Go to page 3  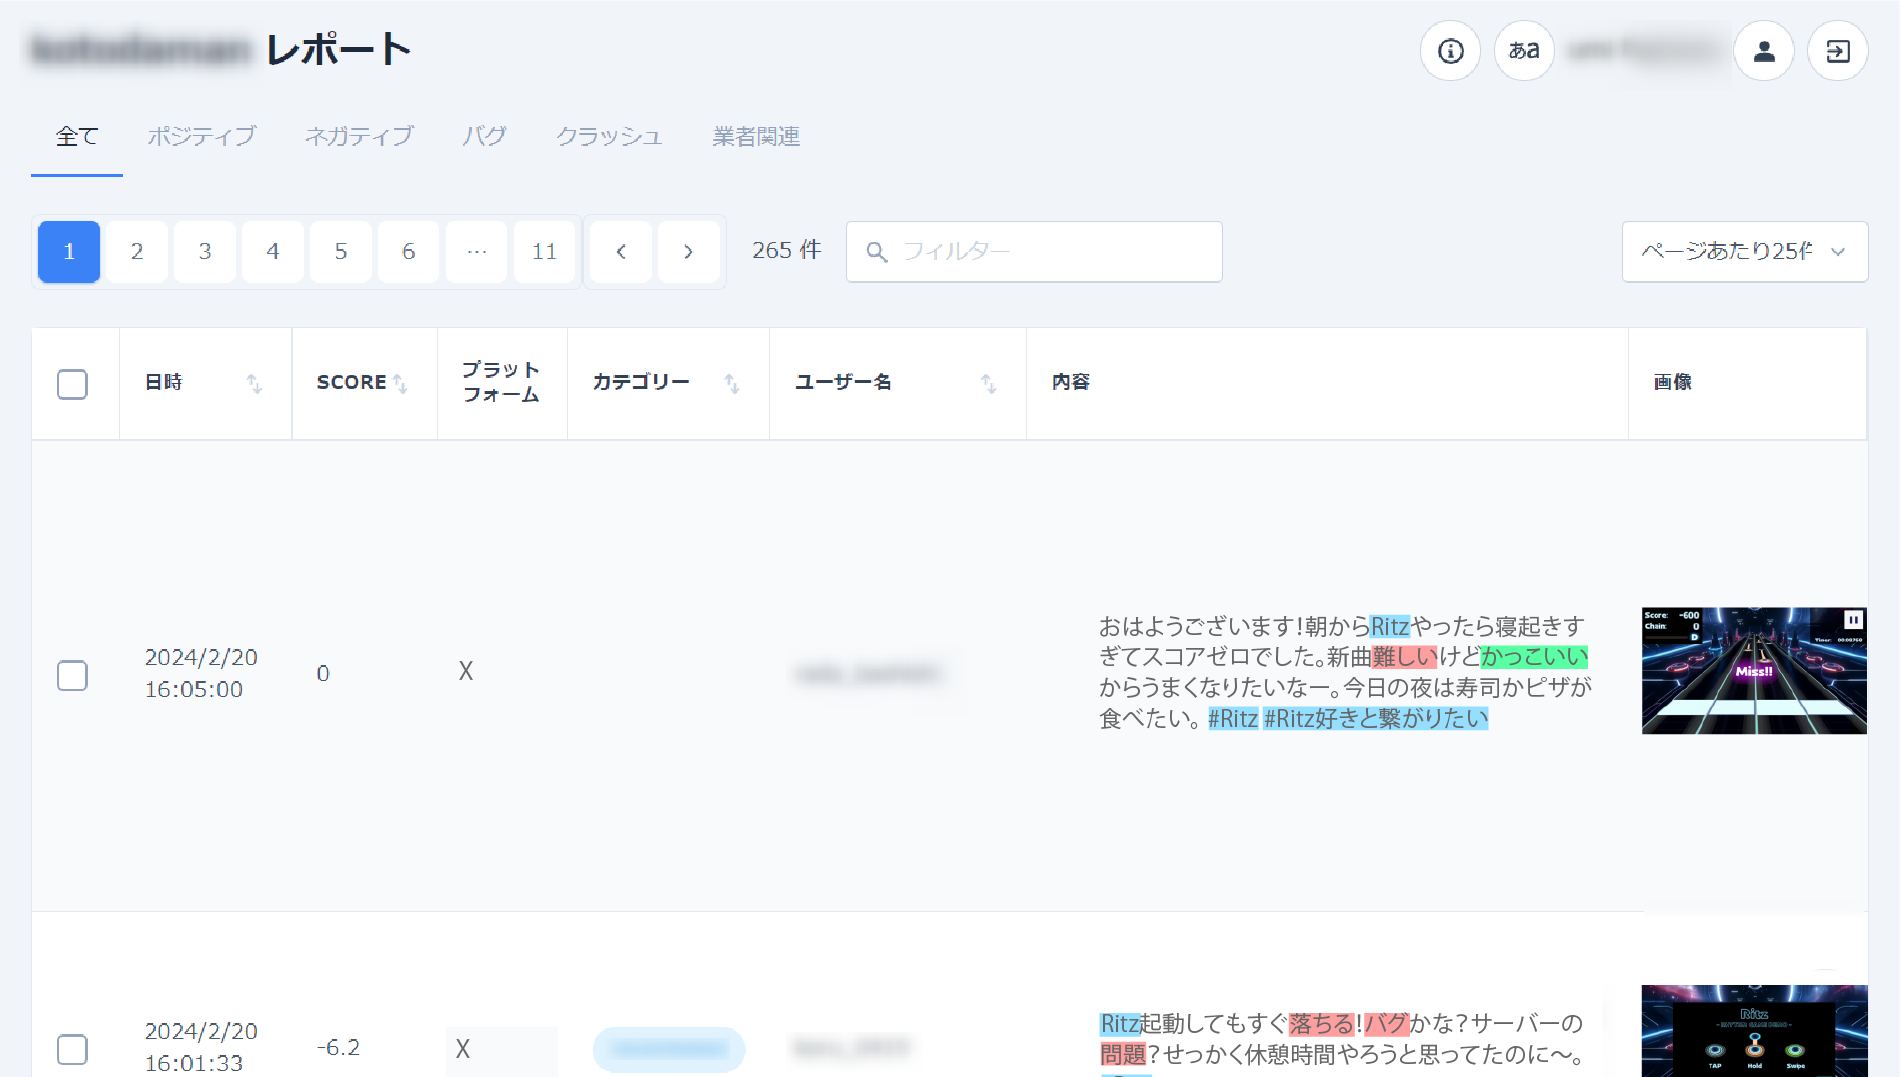click(205, 252)
